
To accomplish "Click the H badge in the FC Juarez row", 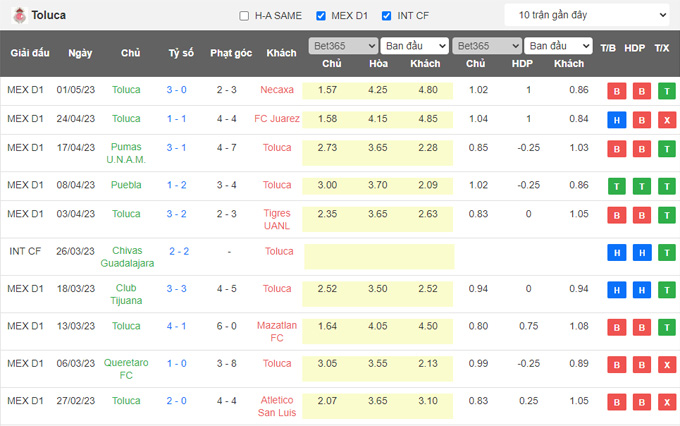I will click(615, 119).
